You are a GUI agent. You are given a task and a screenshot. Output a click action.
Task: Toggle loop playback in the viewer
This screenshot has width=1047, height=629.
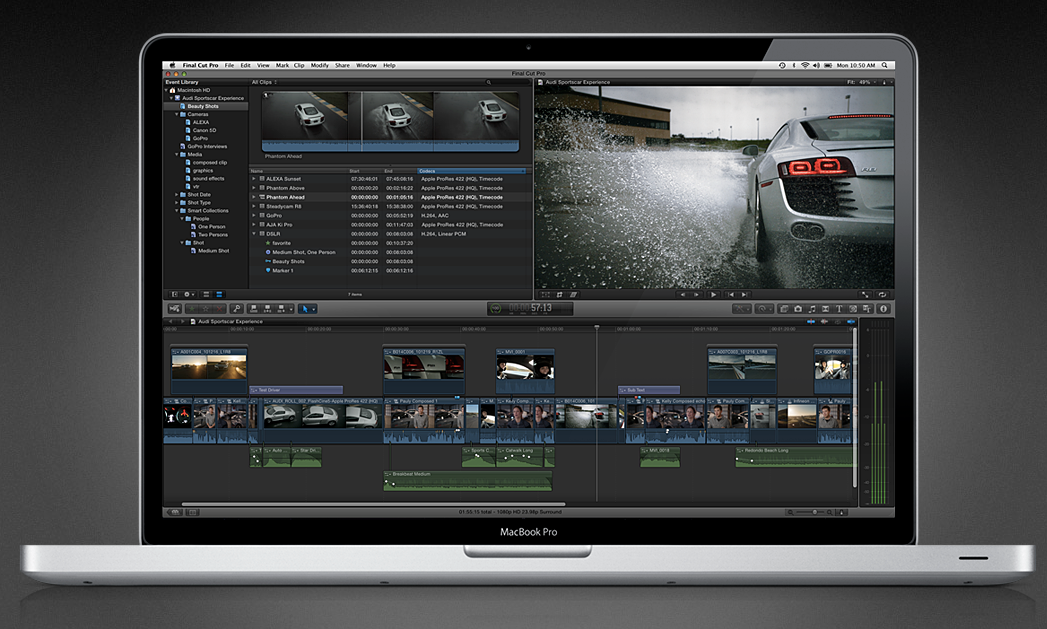pos(883,294)
